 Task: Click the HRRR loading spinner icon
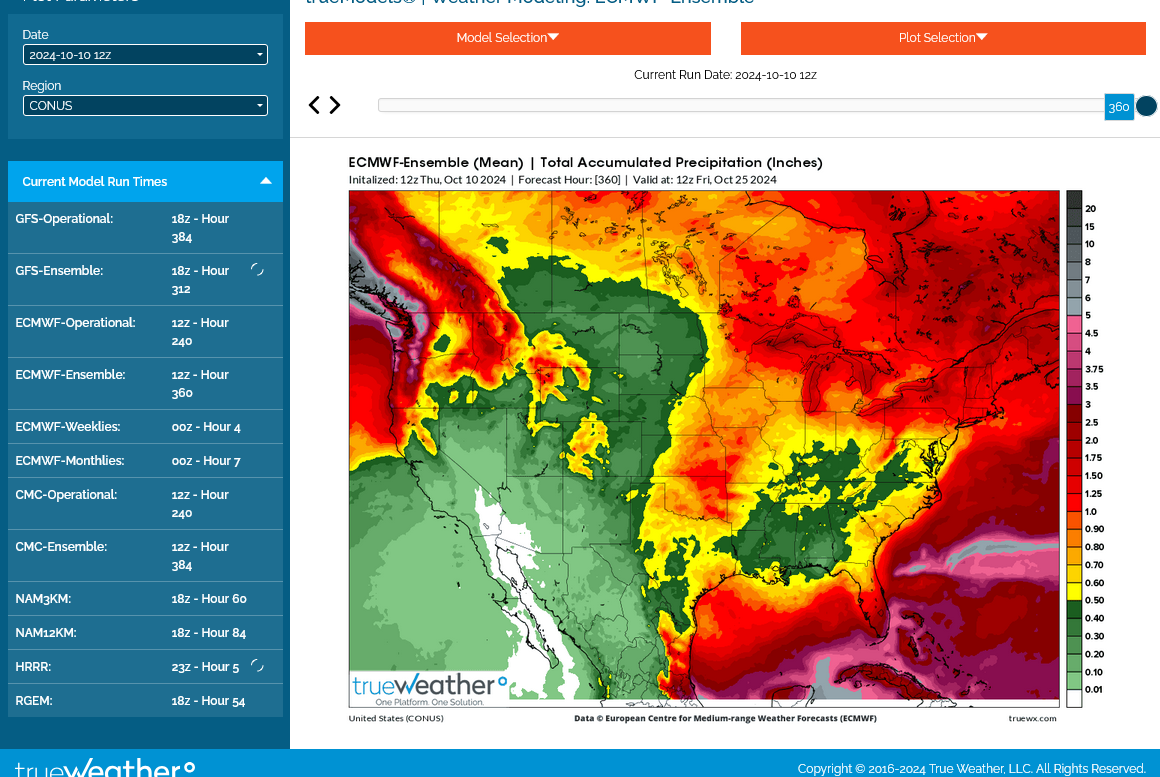[257, 666]
